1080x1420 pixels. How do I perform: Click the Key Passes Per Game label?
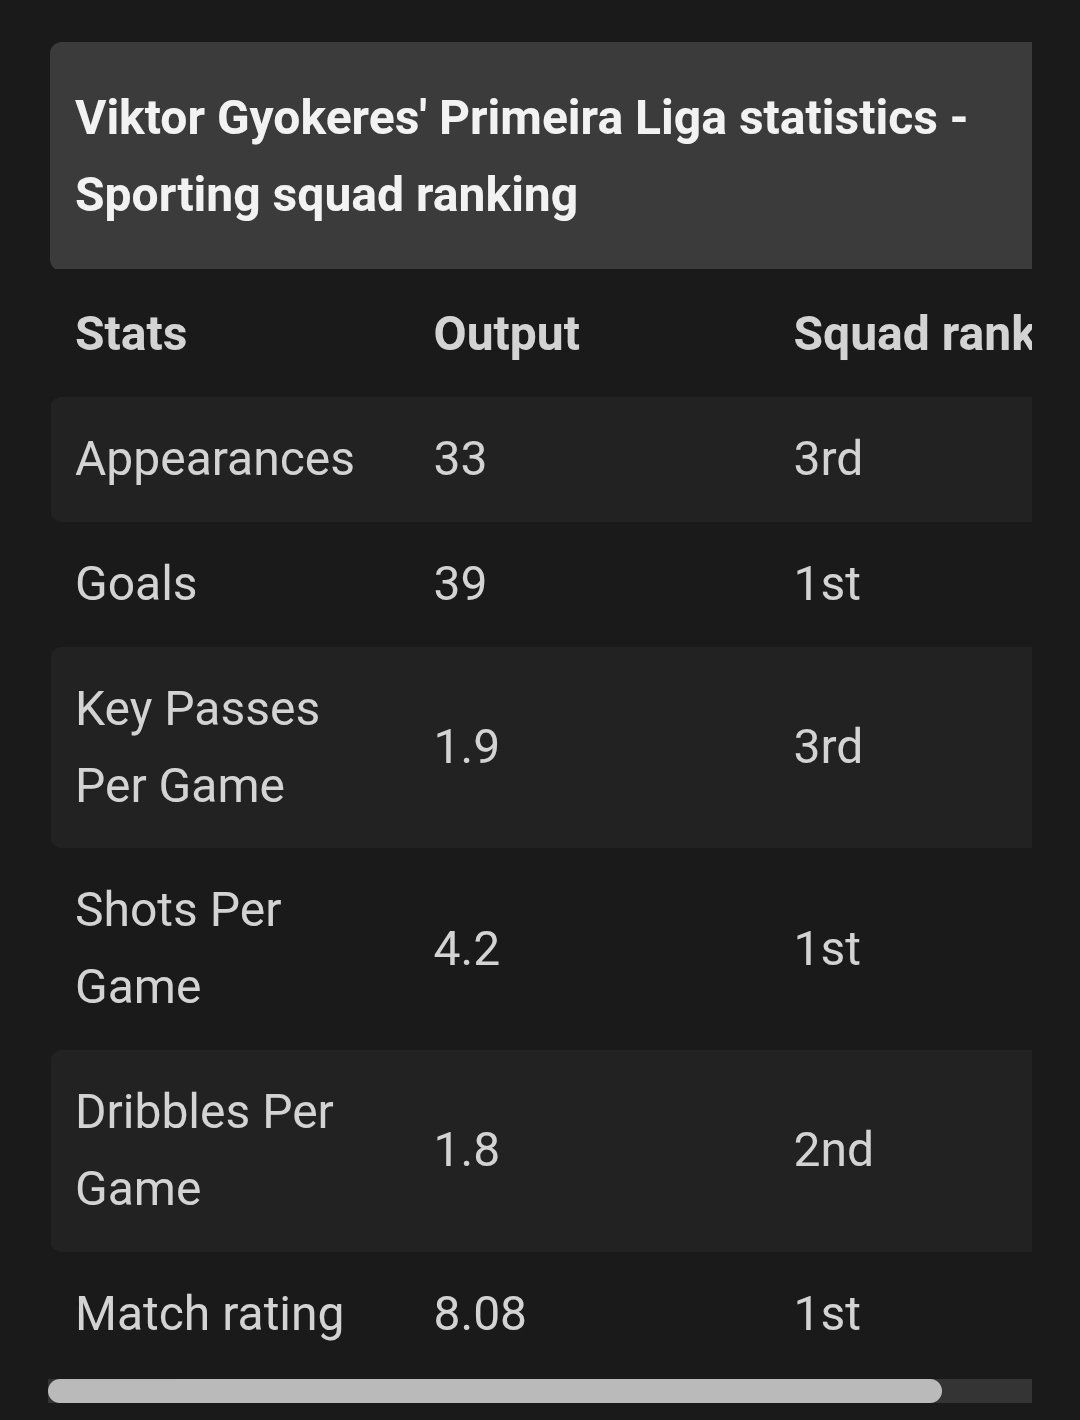[x=197, y=747]
